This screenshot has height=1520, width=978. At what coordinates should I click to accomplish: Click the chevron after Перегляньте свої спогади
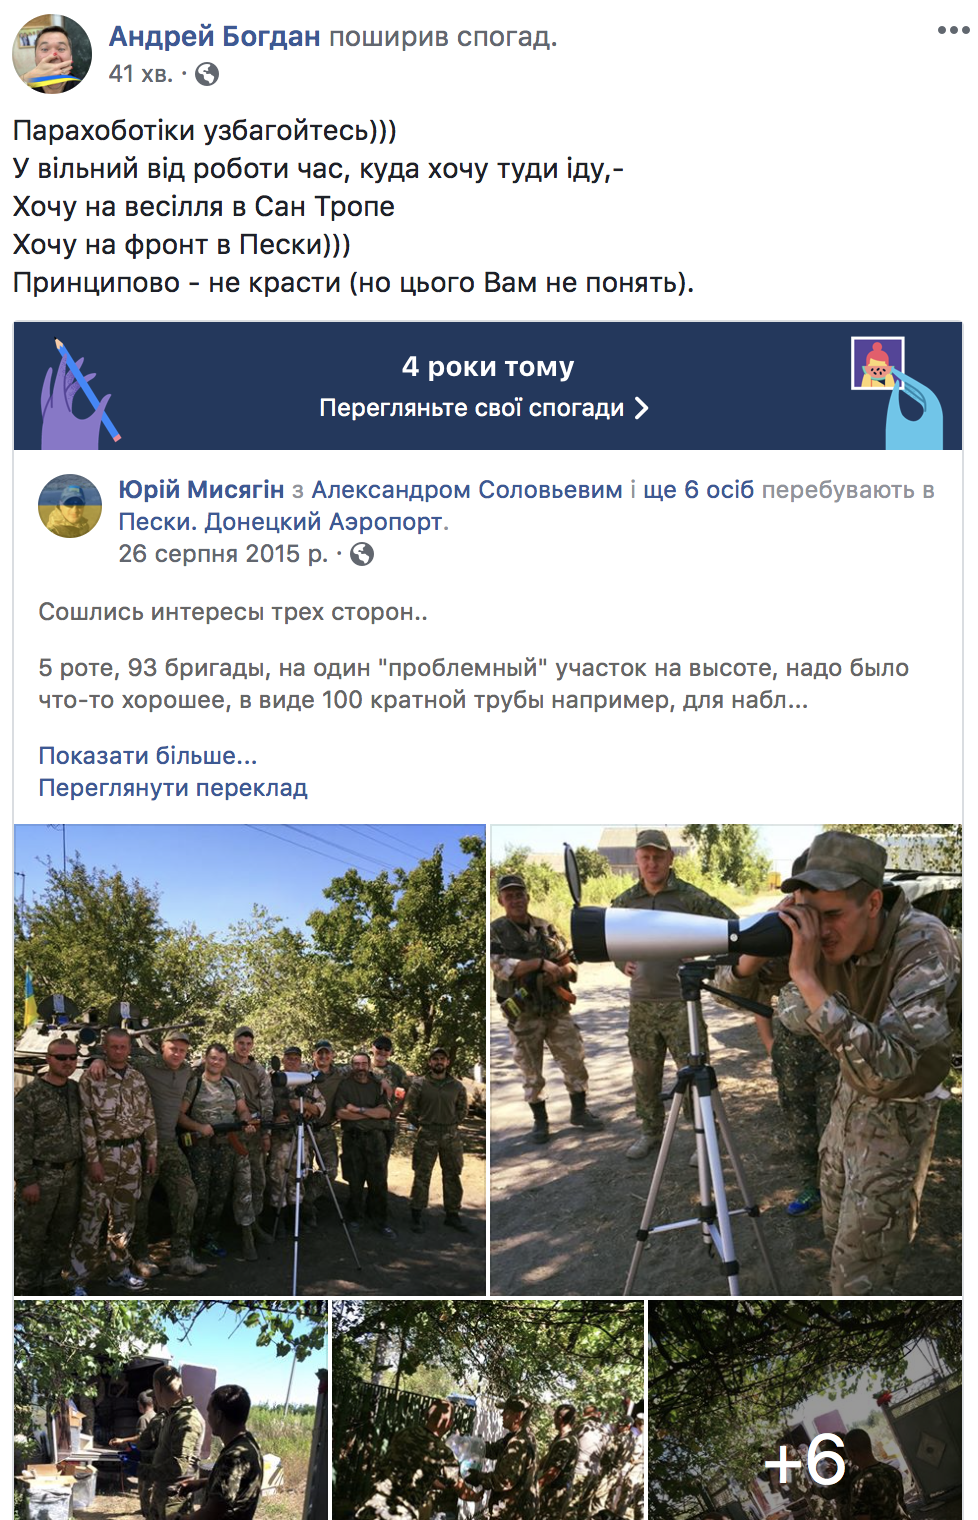point(642,408)
